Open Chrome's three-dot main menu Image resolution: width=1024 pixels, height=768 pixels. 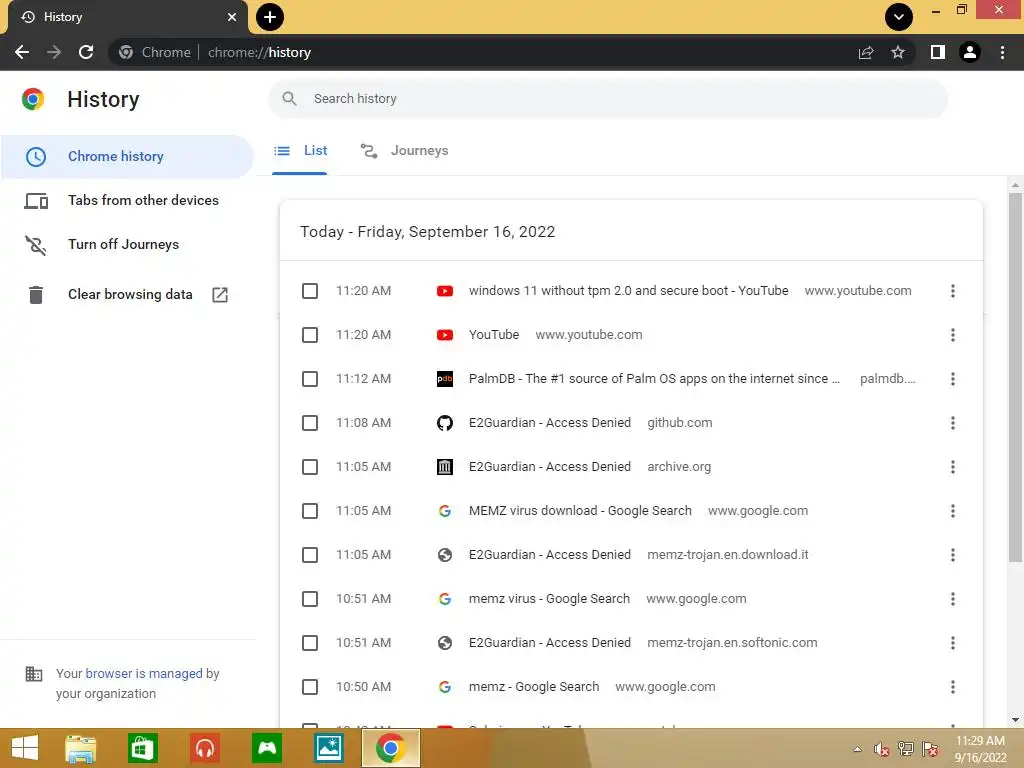coord(1002,52)
